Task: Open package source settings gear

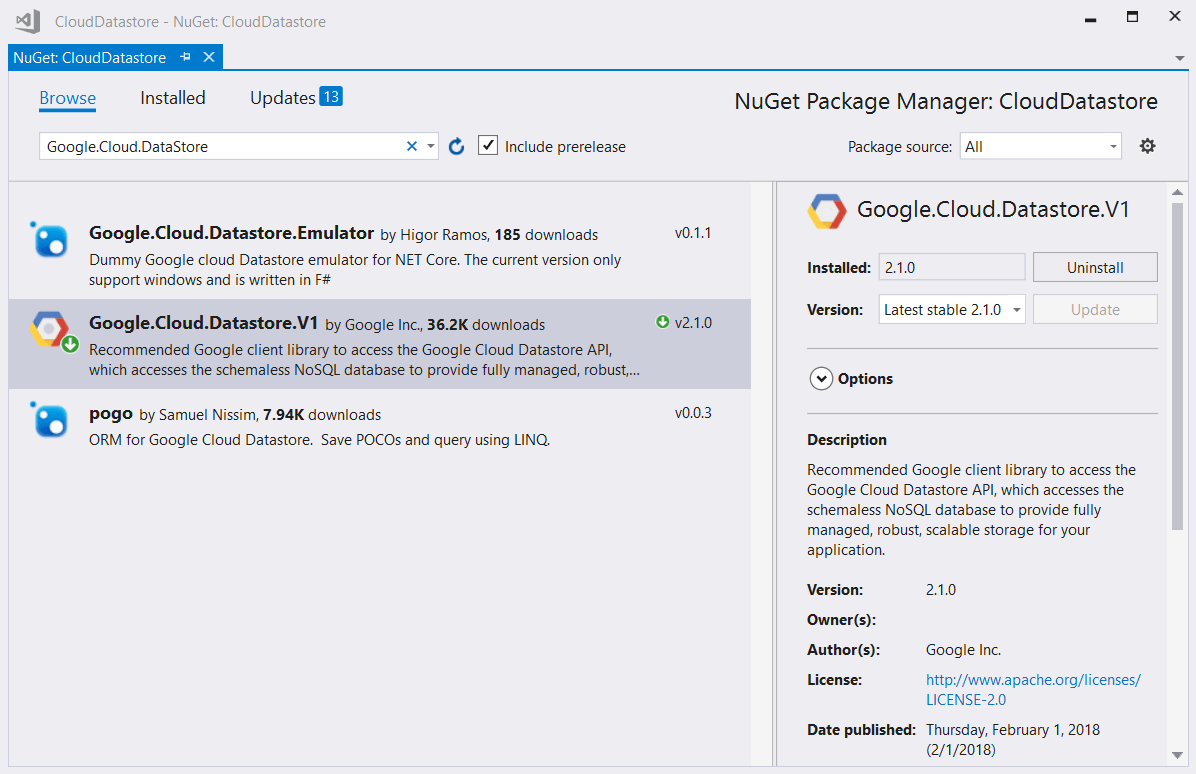Action: pos(1147,146)
